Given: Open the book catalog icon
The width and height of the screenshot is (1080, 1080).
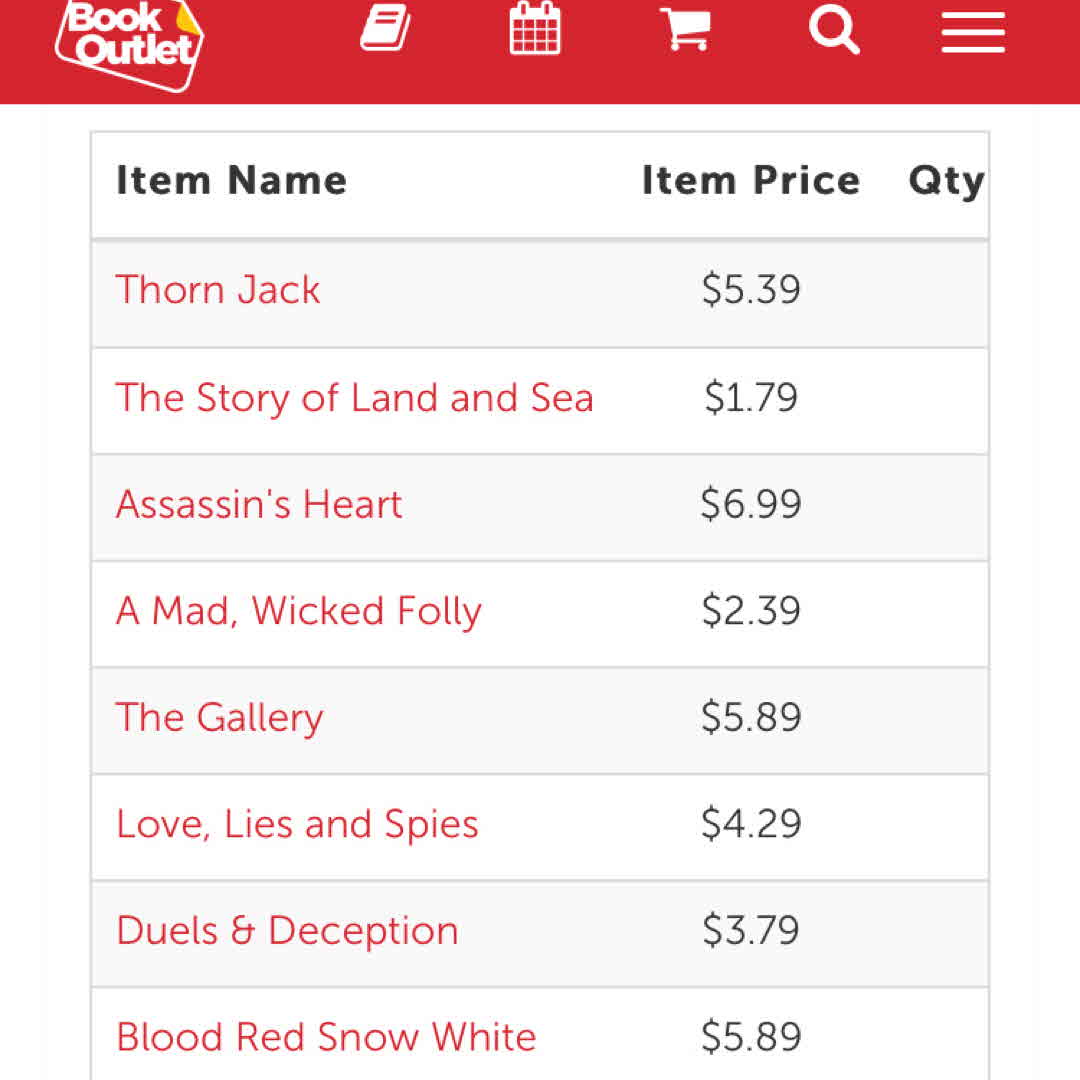Looking at the screenshot, I should pyautogui.click(x=385, y=30).
